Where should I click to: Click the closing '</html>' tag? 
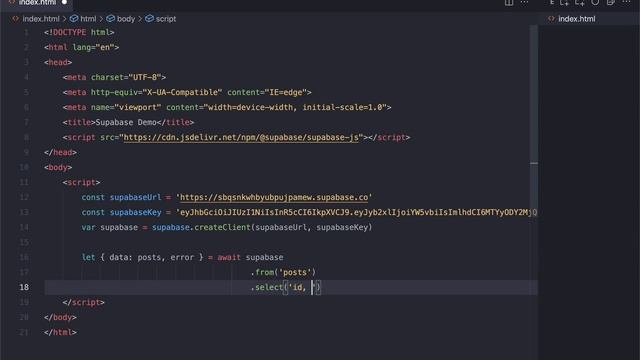point(60,333)
